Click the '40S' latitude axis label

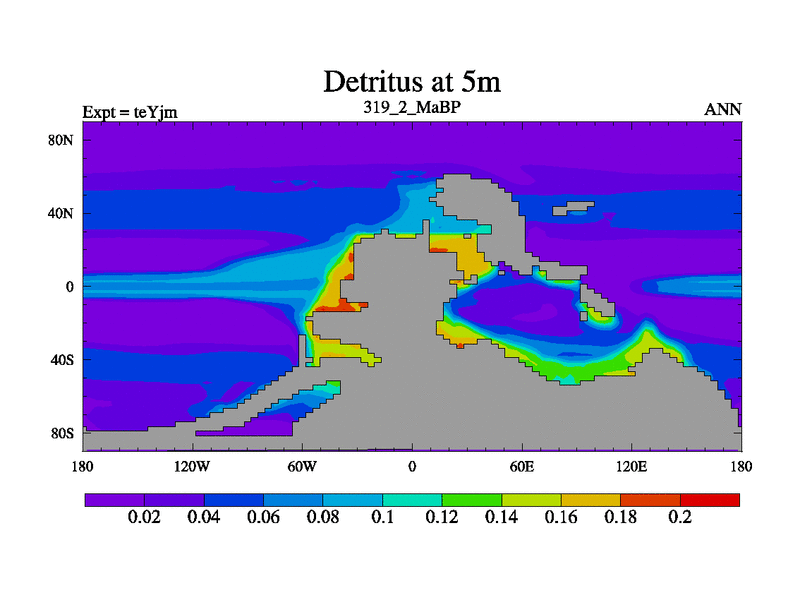pyautogui.click(x=61, y=359)
